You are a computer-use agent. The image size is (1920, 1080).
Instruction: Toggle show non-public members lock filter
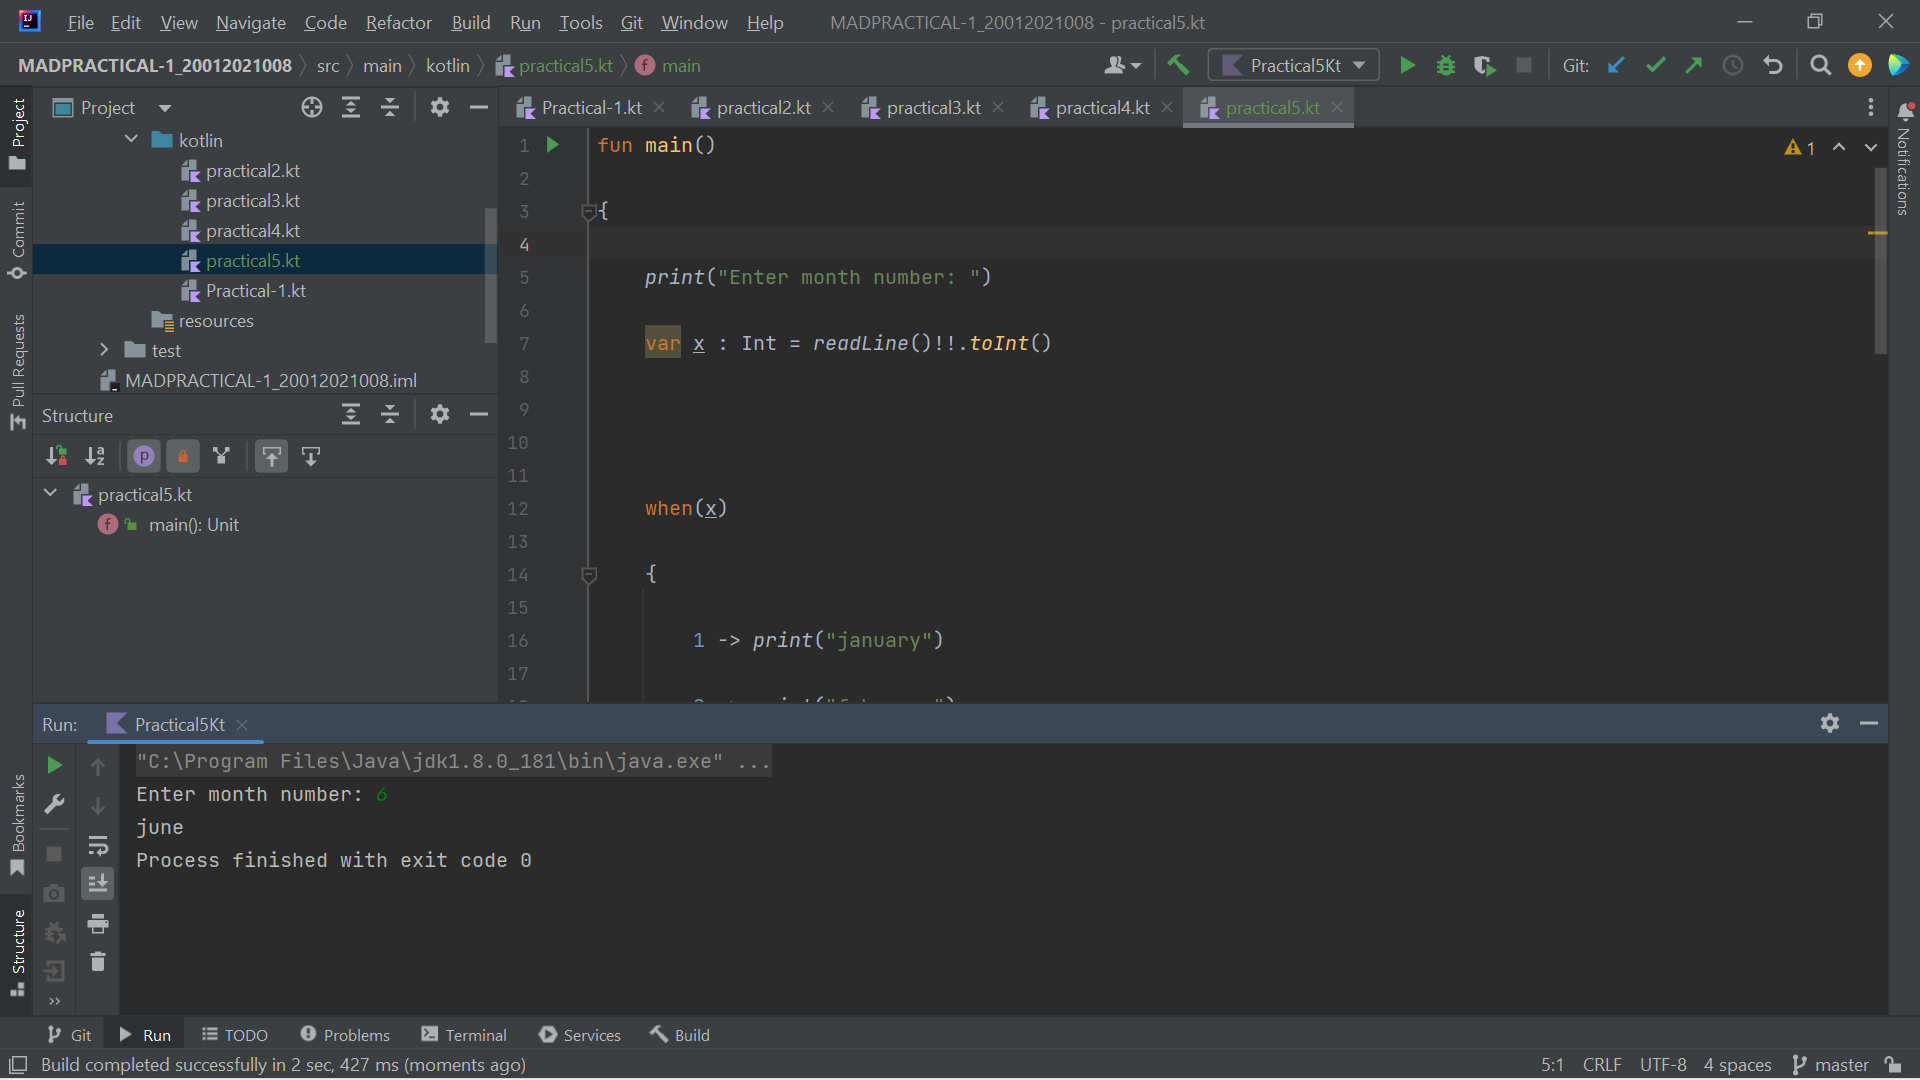[183, 456]
